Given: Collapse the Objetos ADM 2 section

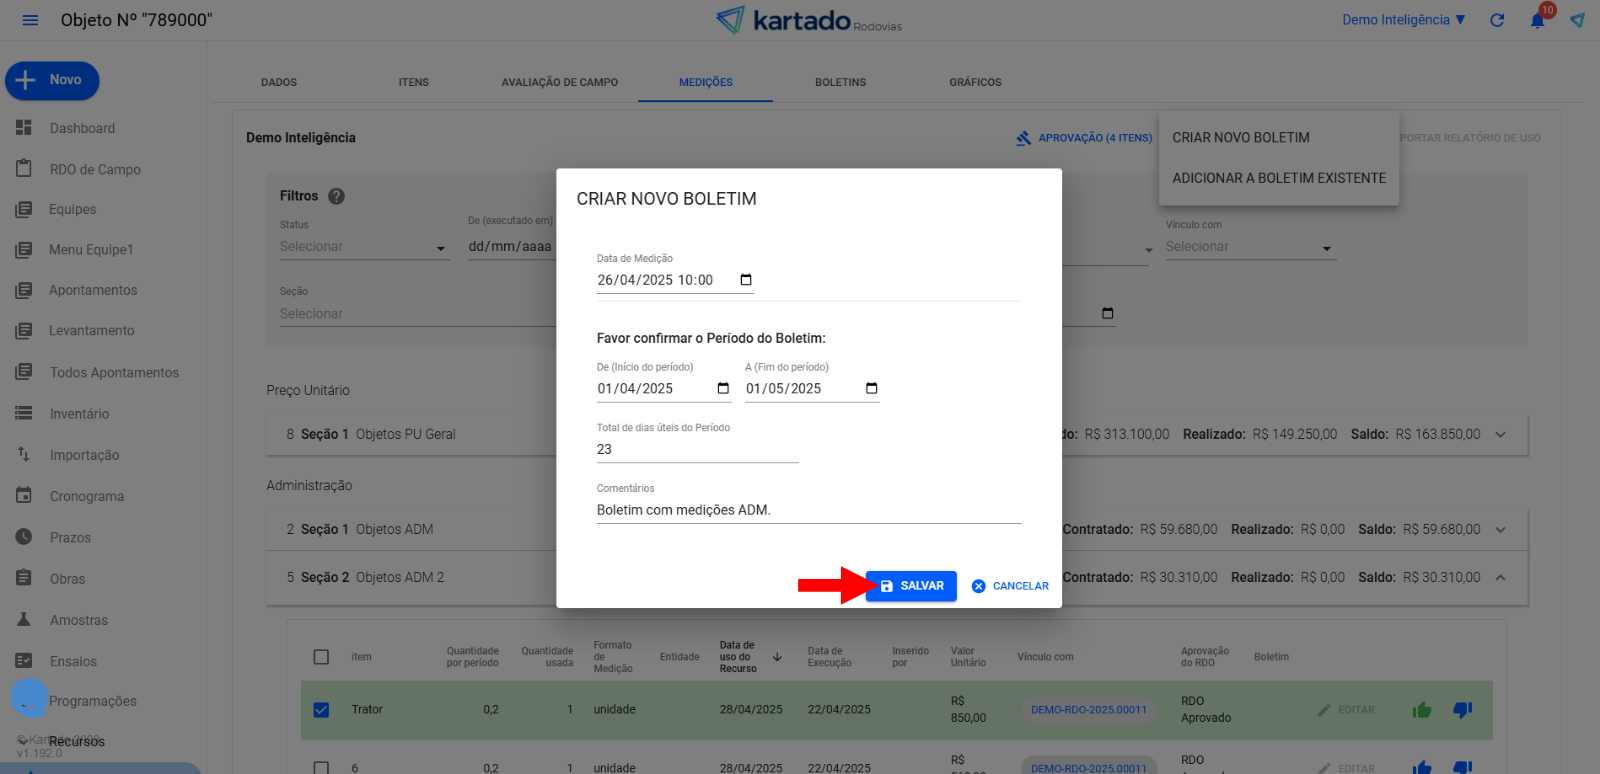Looking at the screenshot, I should click(x=1500, y=577).
